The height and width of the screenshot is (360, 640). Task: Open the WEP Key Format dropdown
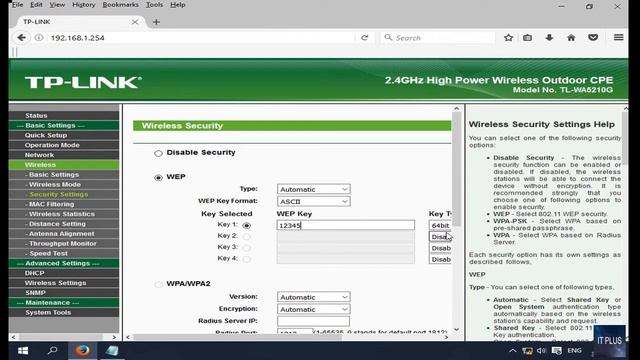[313, 201]
